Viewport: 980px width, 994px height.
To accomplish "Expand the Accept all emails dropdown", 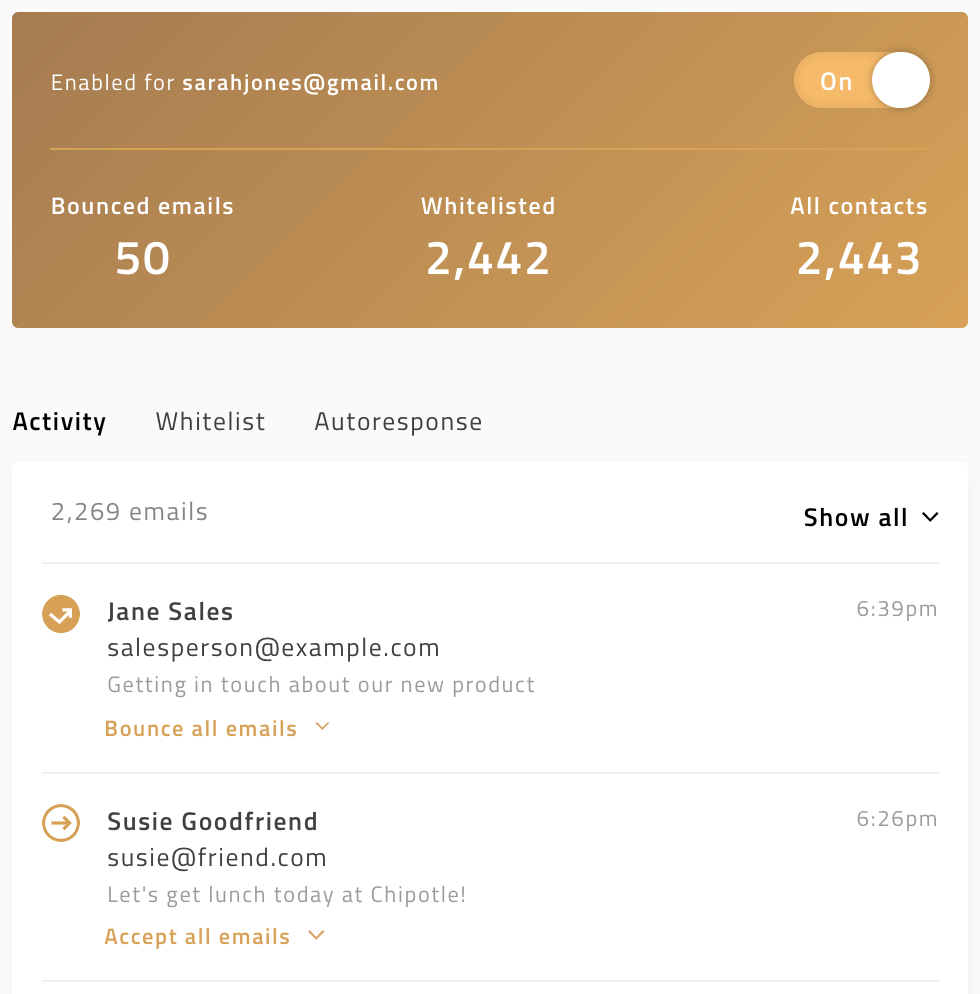I will coord(214,937).
